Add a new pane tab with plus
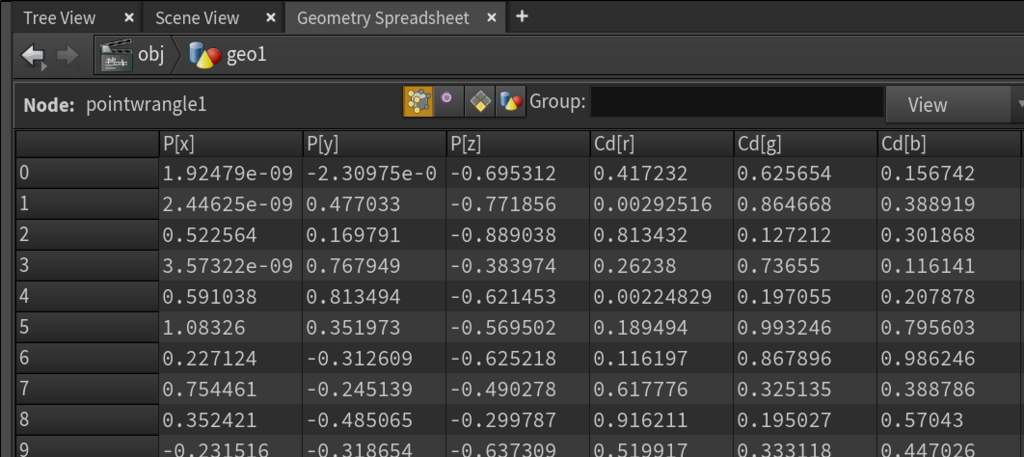The width and height of the screenshot is (1024, 457). click(x=521, y=16)
